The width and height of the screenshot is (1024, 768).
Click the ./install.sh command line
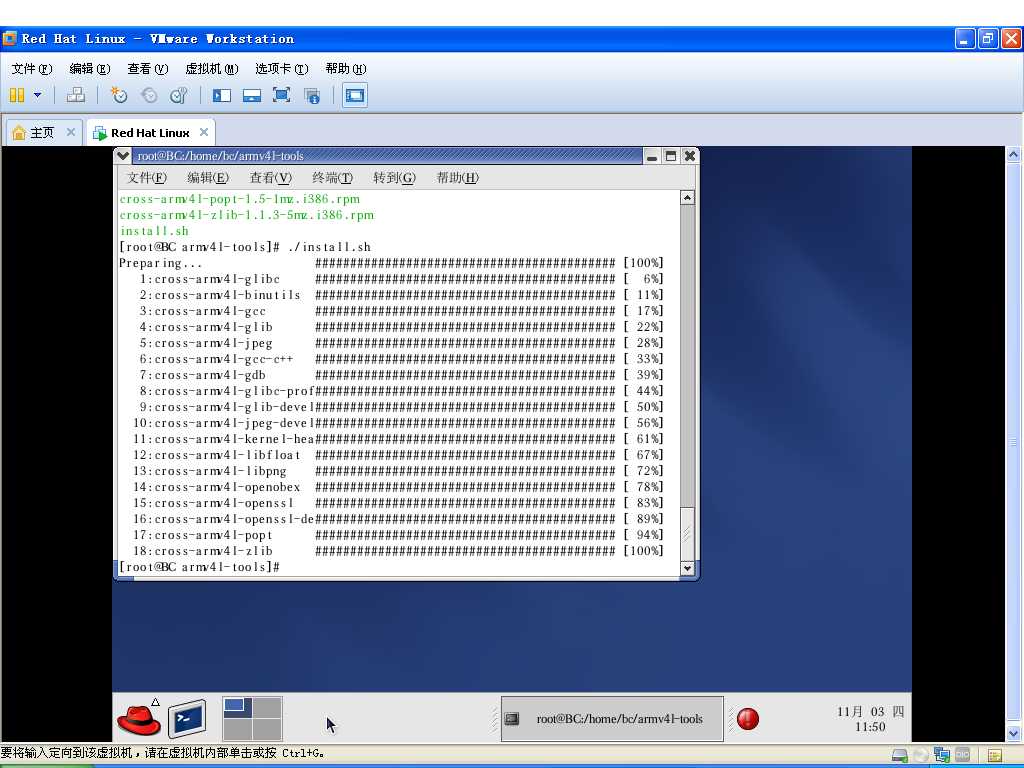245,247
